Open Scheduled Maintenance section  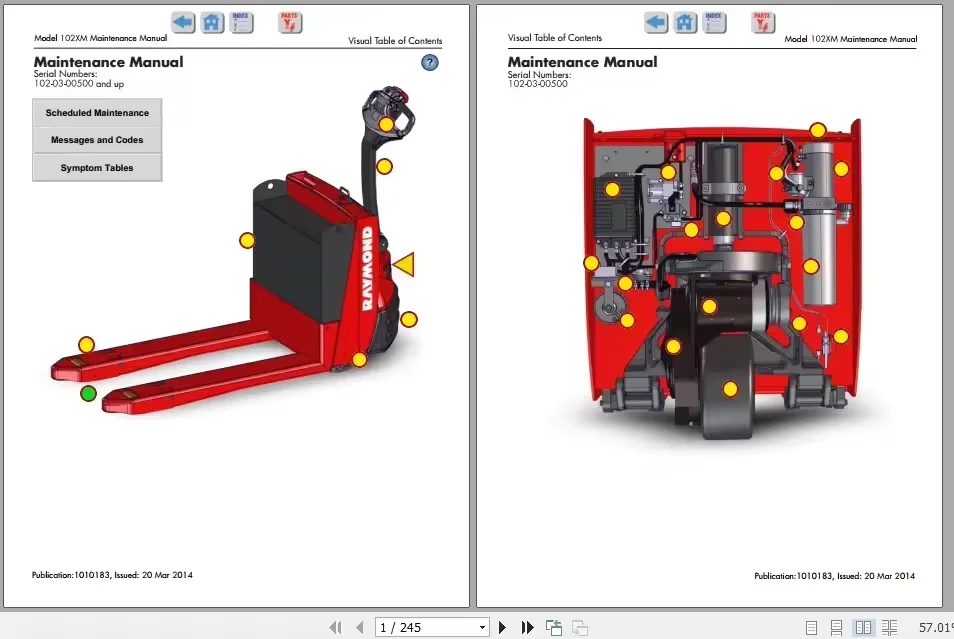(97, 113)
